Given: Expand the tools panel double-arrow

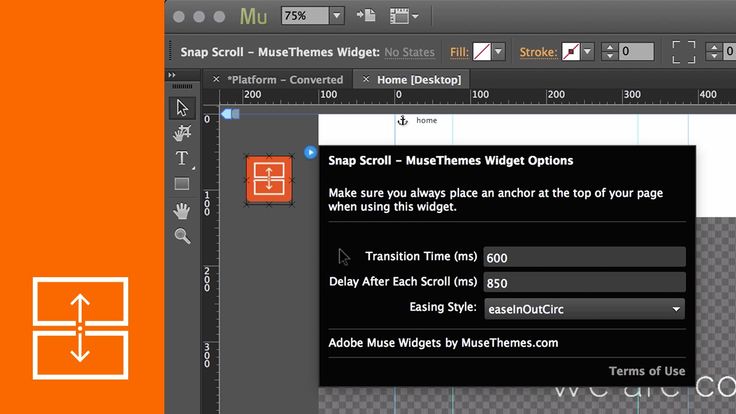Looking at the screenshot, I should (x=172, y=75).
